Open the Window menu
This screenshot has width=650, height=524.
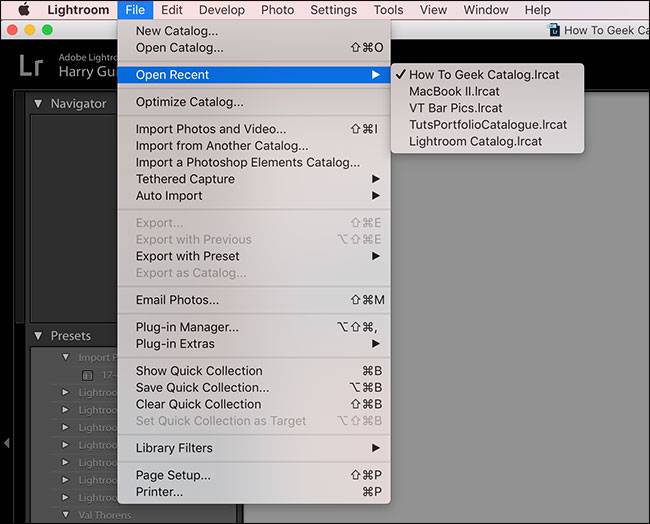point(486,10)
